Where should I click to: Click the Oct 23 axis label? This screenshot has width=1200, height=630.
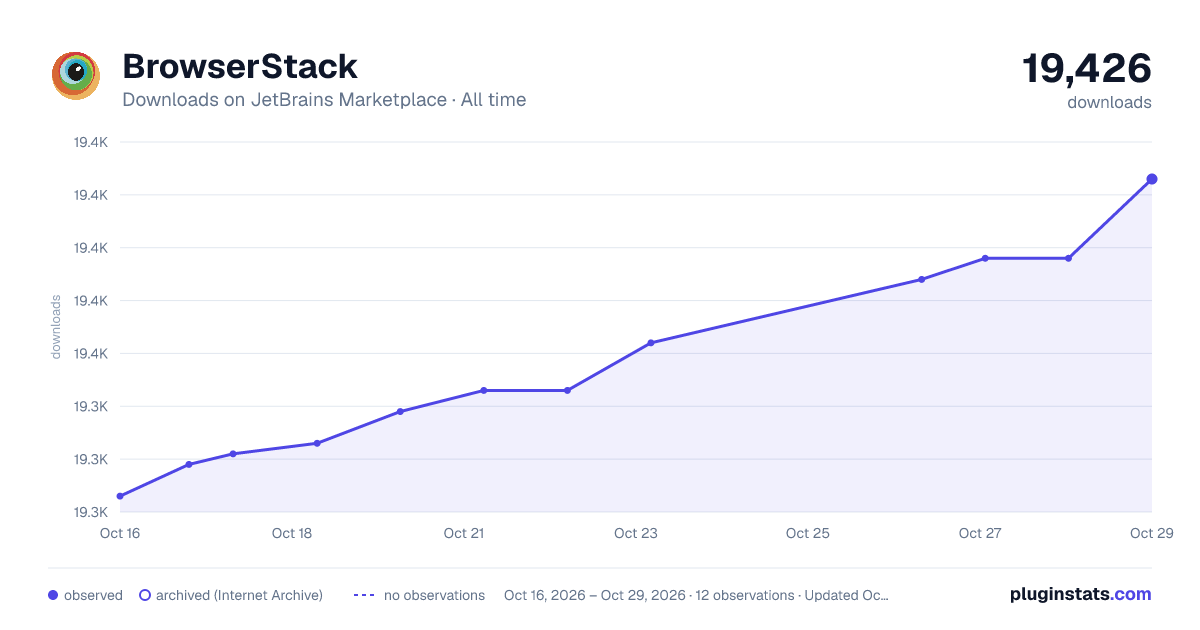tap(636, 533)
